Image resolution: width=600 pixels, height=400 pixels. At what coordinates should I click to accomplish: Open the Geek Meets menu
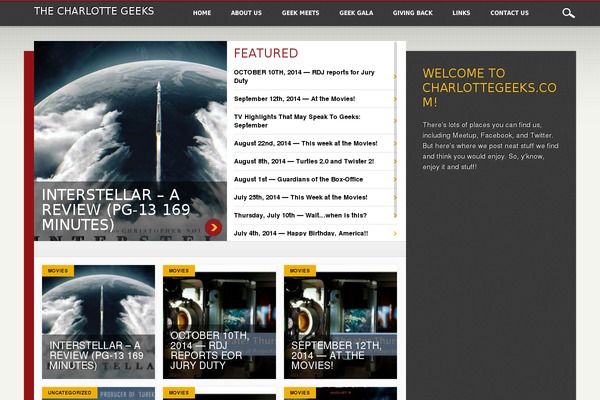pos(300,13)
